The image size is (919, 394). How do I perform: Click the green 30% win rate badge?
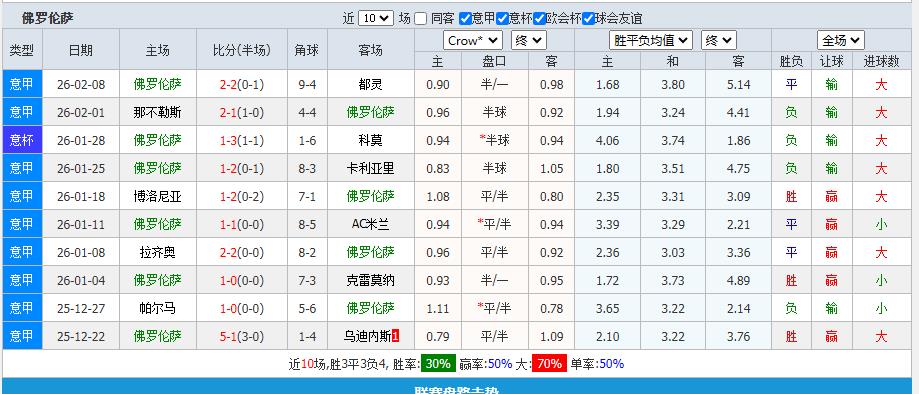point(438,364)
